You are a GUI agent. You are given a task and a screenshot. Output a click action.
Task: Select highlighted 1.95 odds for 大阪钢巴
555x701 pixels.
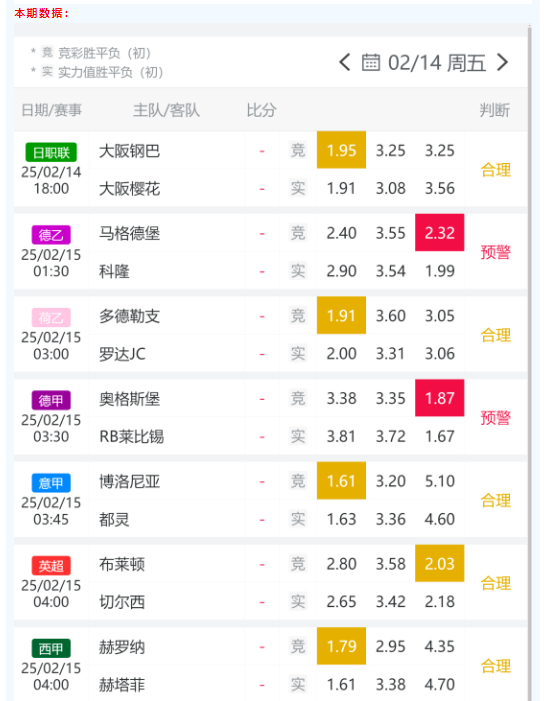click(x=341, y=150)
